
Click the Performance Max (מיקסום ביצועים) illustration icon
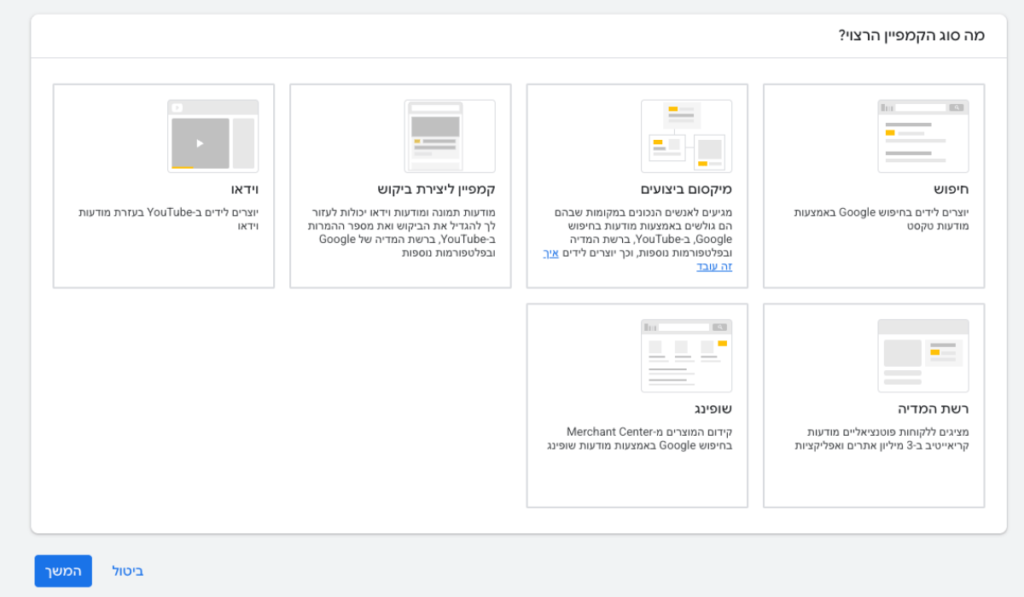pos(686,136)
